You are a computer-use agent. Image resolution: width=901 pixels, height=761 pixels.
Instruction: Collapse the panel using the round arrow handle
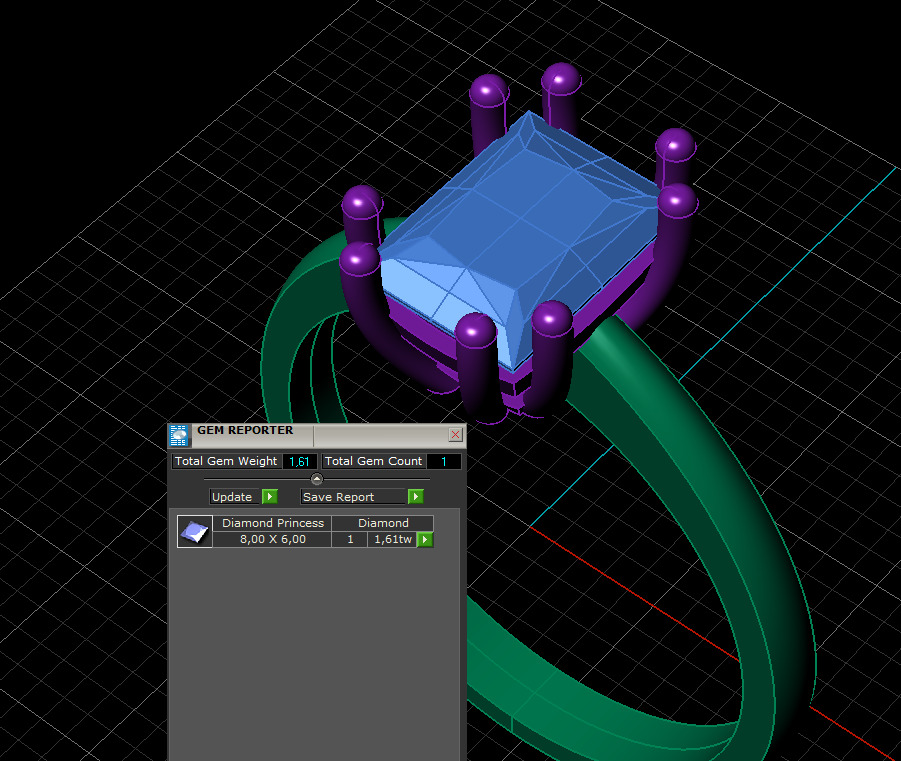pyautogui.click(x=317, y=478)
